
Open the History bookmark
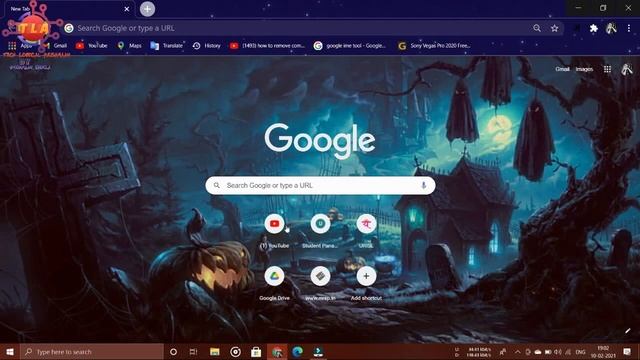(207, 46)
